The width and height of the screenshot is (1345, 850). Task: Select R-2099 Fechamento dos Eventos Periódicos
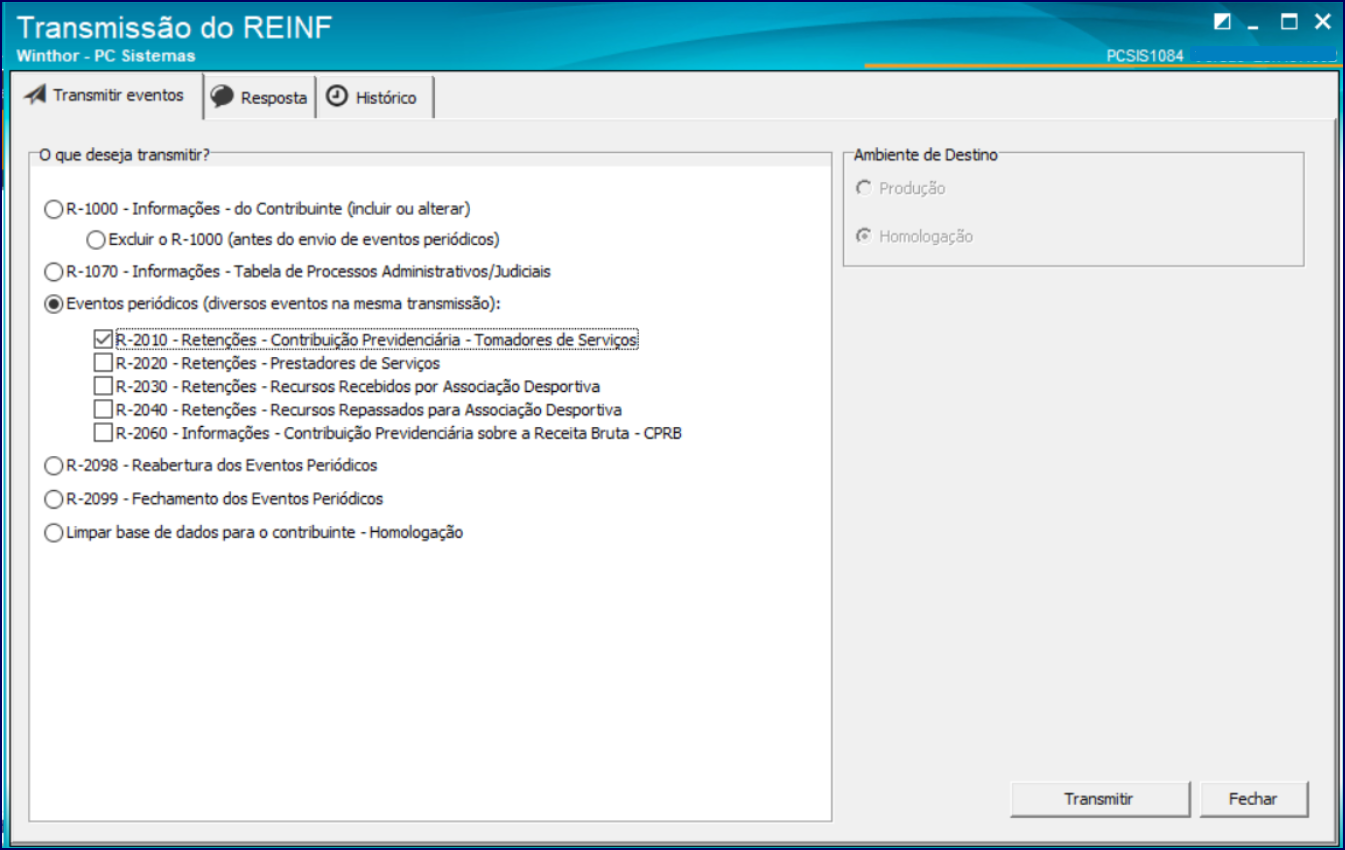(x=53, y=499)
